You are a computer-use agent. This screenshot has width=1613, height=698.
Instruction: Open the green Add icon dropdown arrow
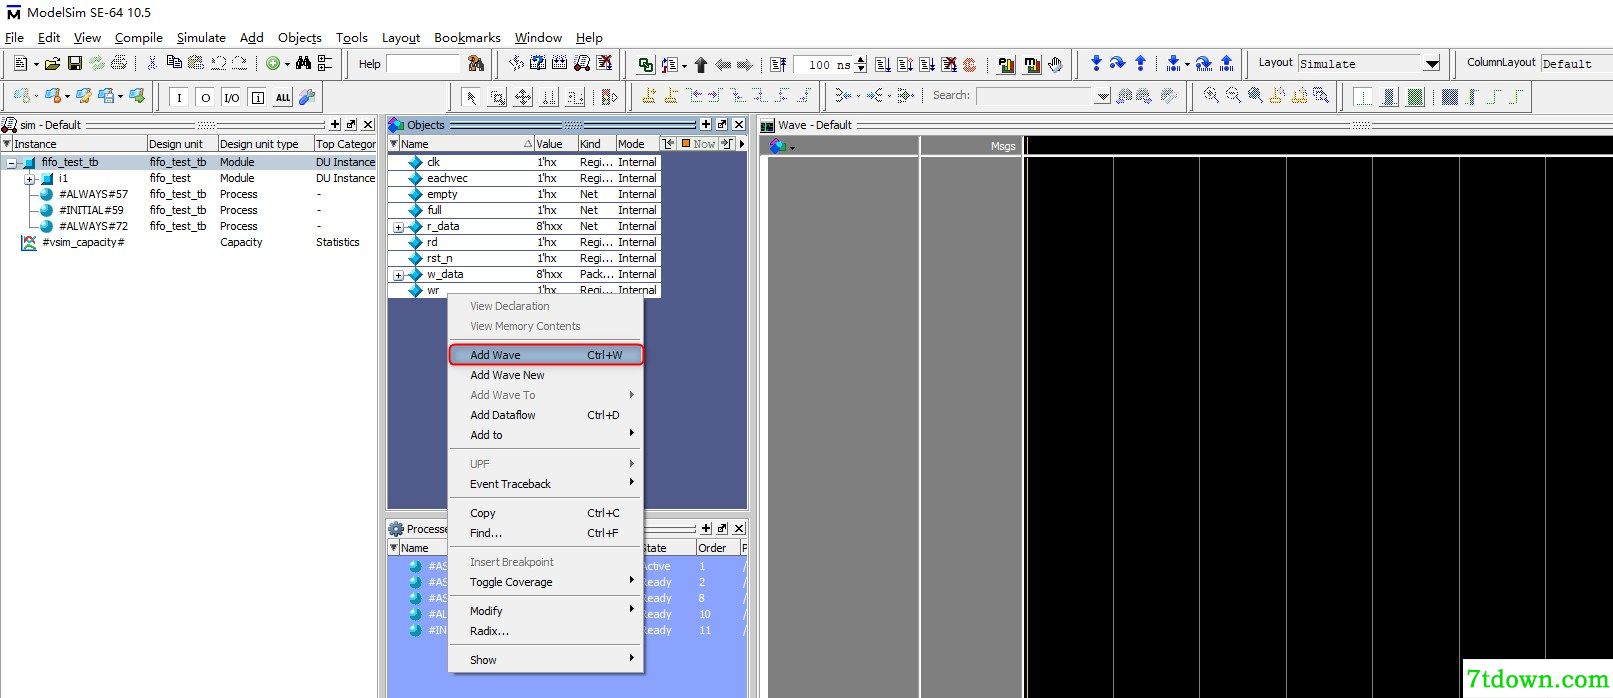tap(287, 64)
